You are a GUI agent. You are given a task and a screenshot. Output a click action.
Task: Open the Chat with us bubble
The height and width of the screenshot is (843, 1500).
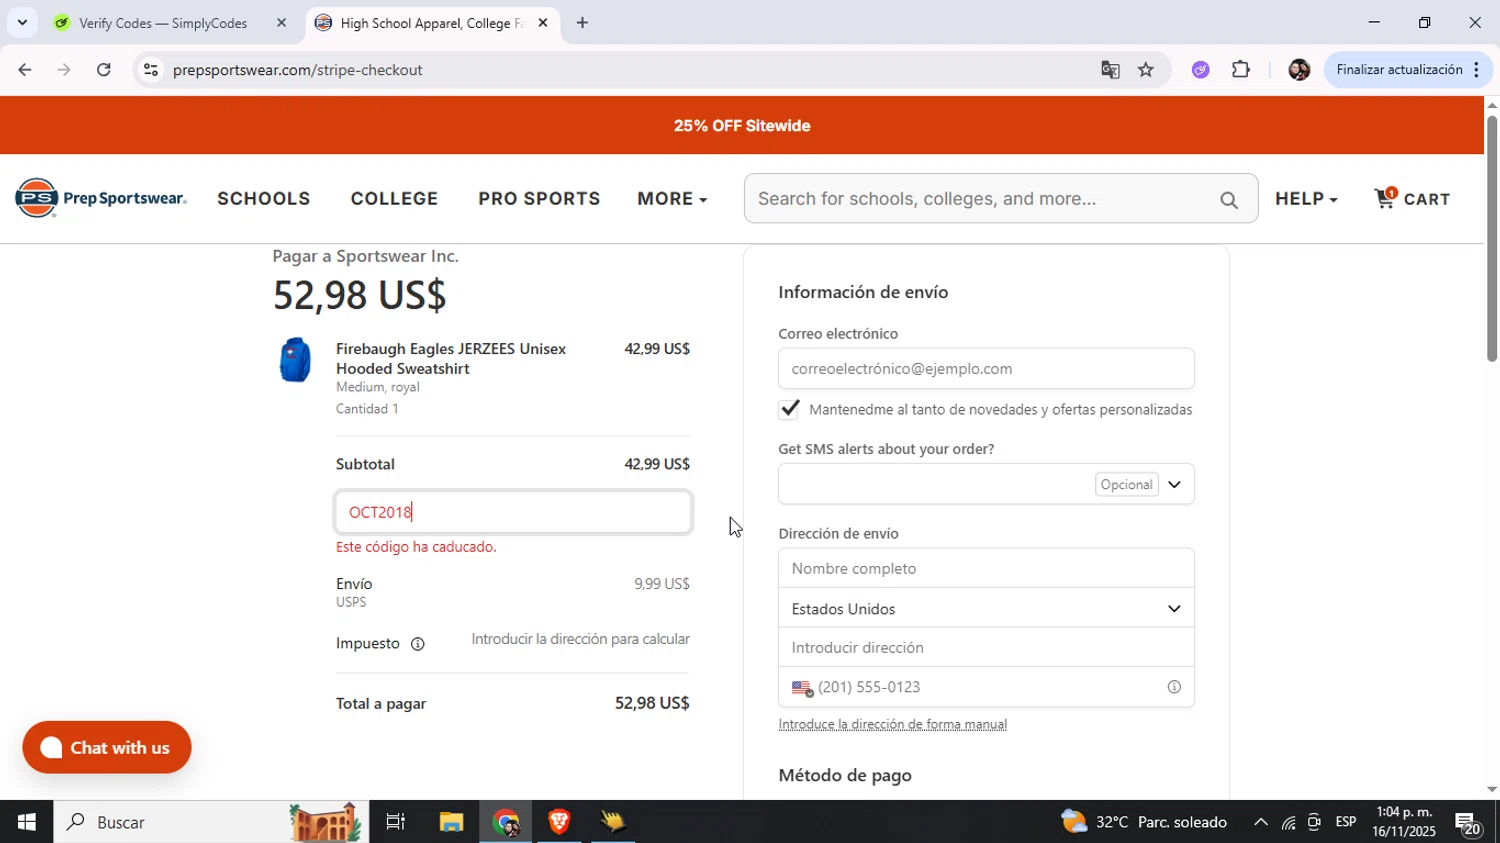point(107,747)
